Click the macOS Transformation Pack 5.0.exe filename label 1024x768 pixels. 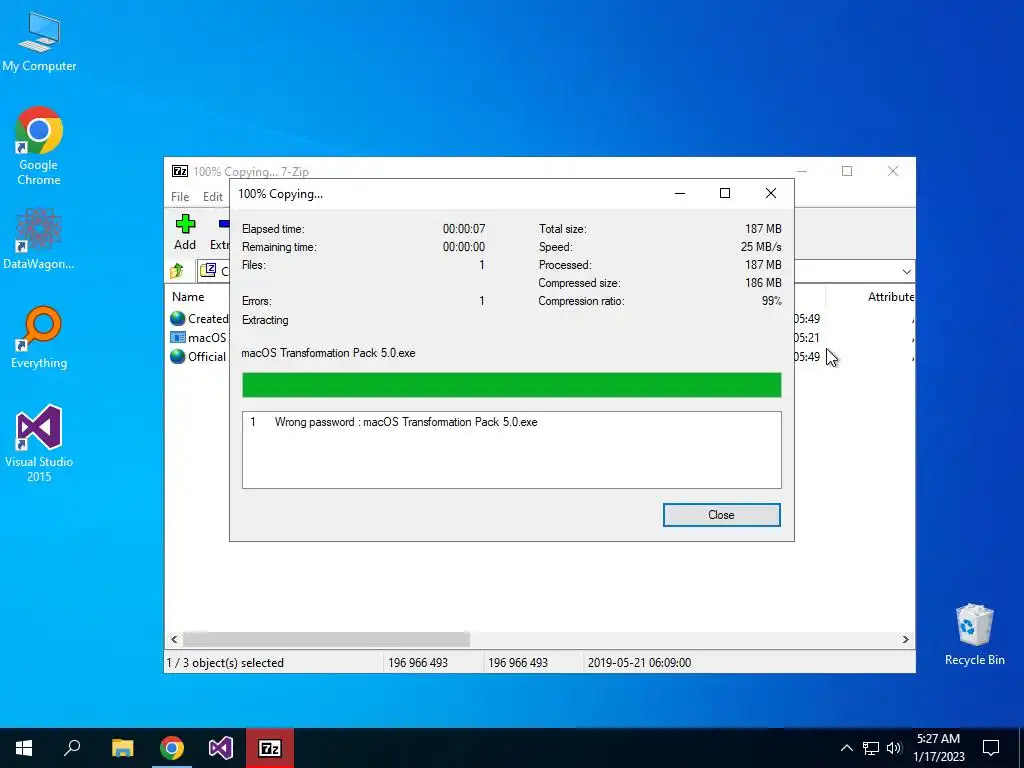tap(328, 353)
